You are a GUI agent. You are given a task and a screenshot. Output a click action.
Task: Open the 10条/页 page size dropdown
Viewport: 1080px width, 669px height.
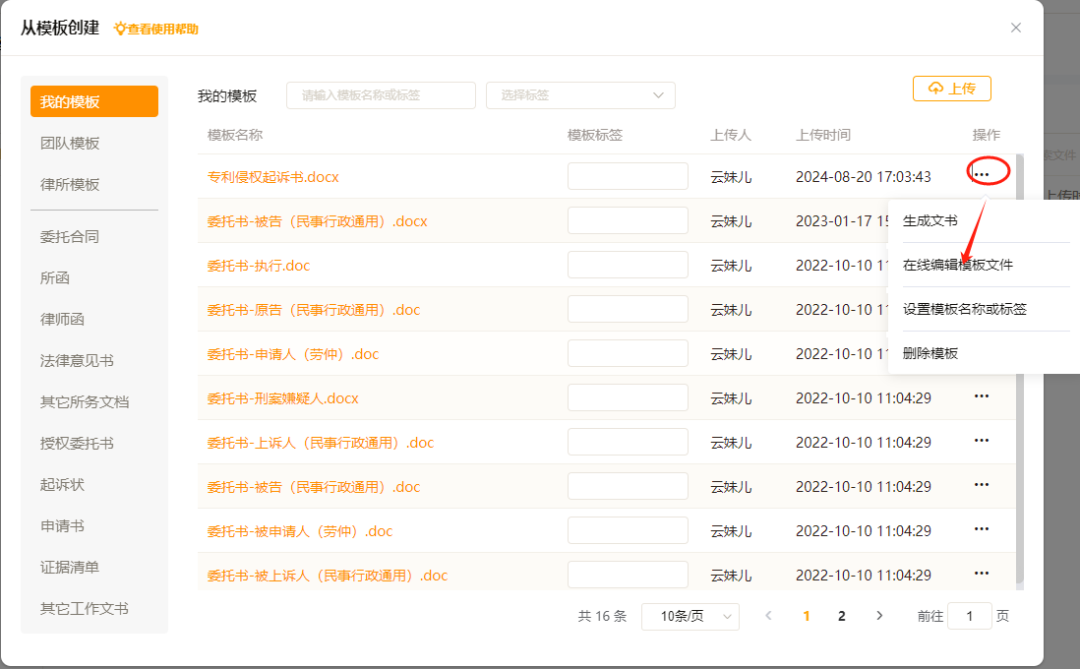tap(689, 616)
